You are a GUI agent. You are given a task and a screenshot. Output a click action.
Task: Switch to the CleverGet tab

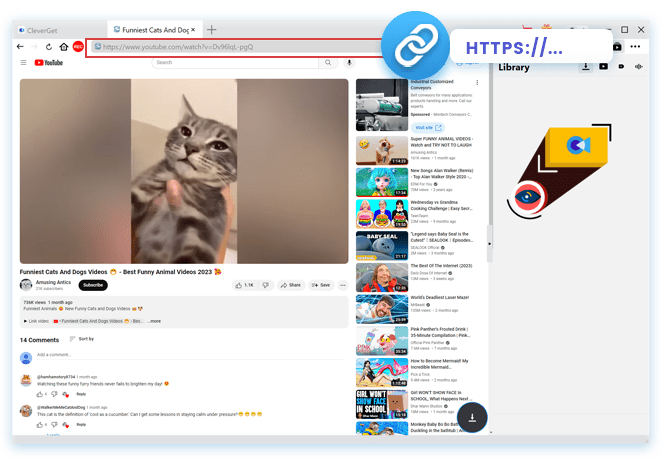pos(60,30)
